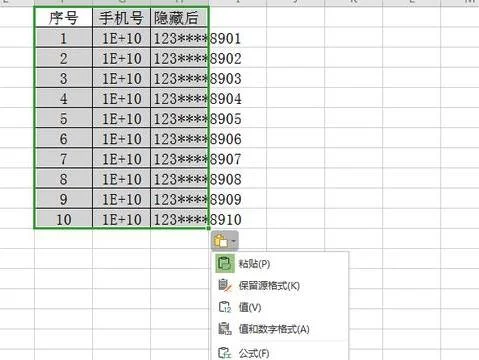
Task: Select the 序号 cell with value 9
Action: coord(63,199)
